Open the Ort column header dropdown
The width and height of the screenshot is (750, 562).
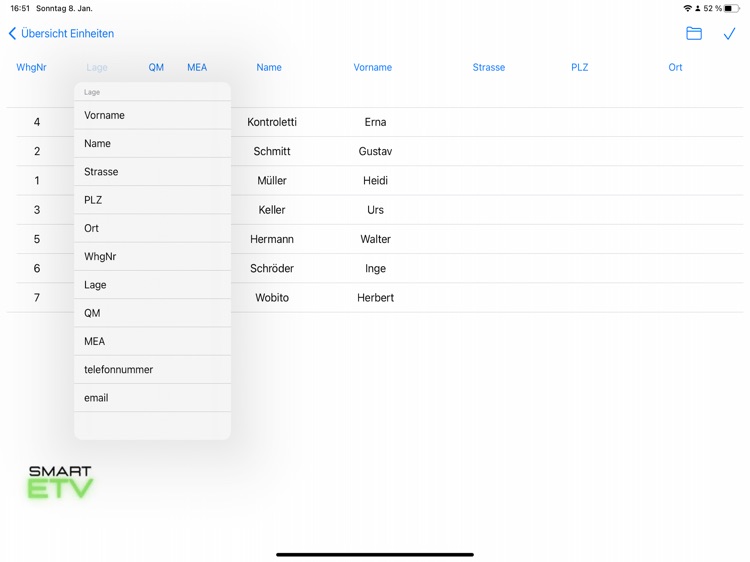point(675,67)
